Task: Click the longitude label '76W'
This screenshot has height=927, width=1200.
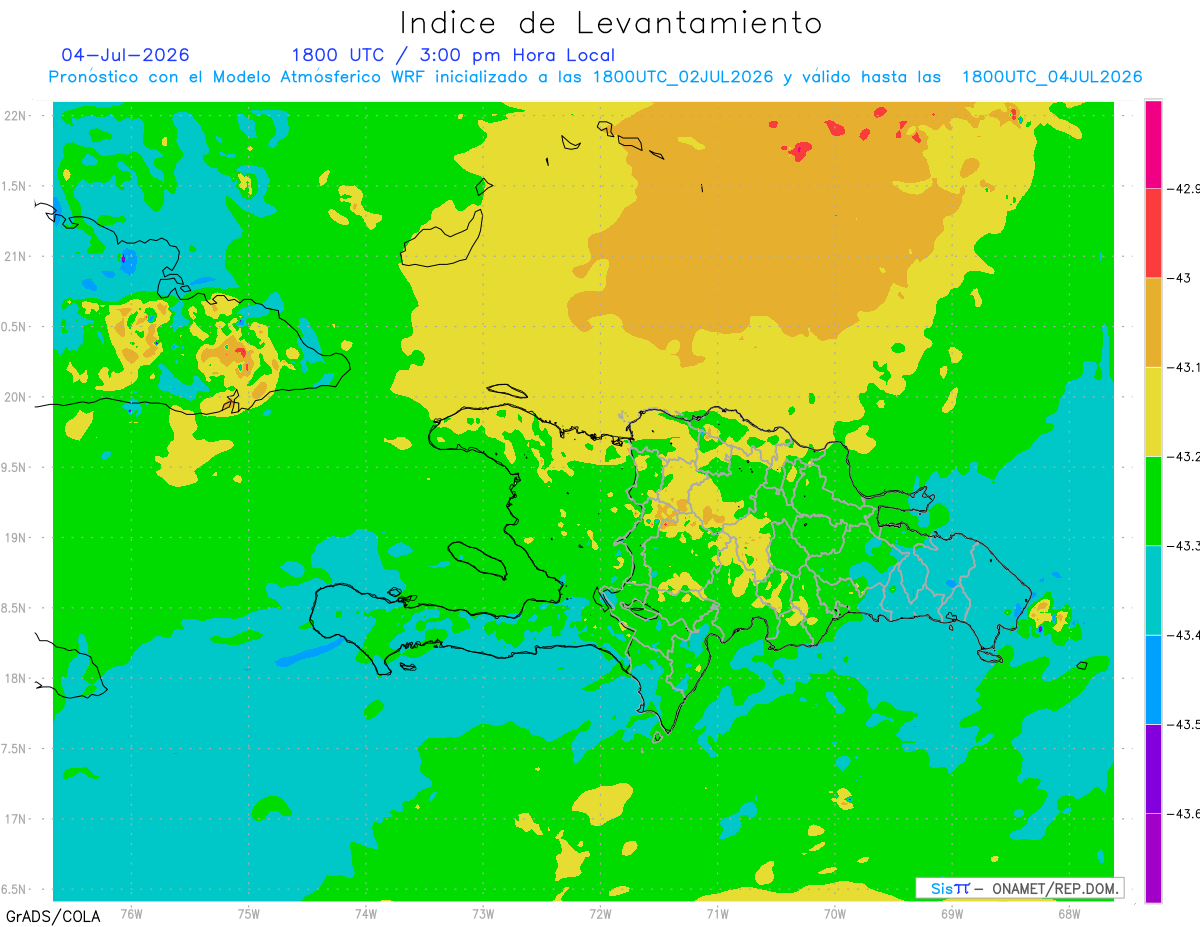Action: click(x=131, y=914)
